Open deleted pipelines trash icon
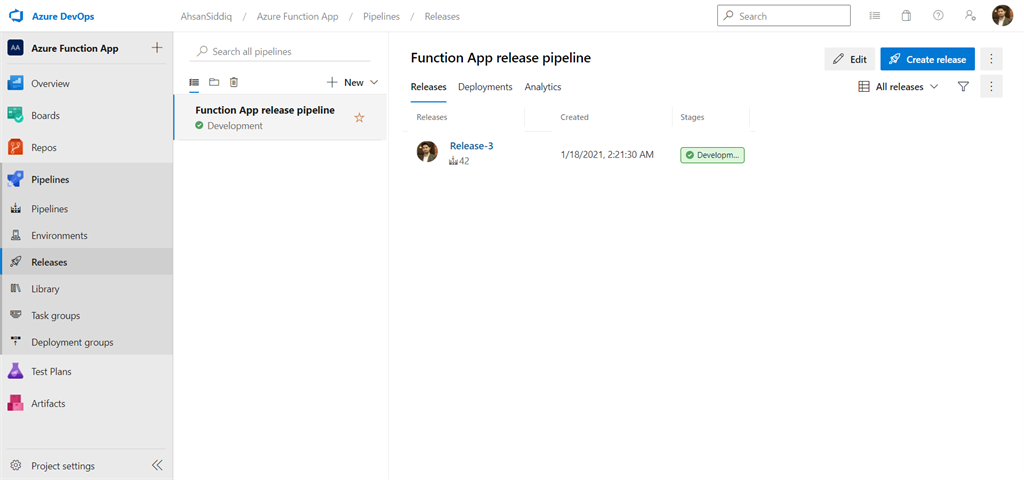The image size is (1024, 480). [x=234, y=82]
